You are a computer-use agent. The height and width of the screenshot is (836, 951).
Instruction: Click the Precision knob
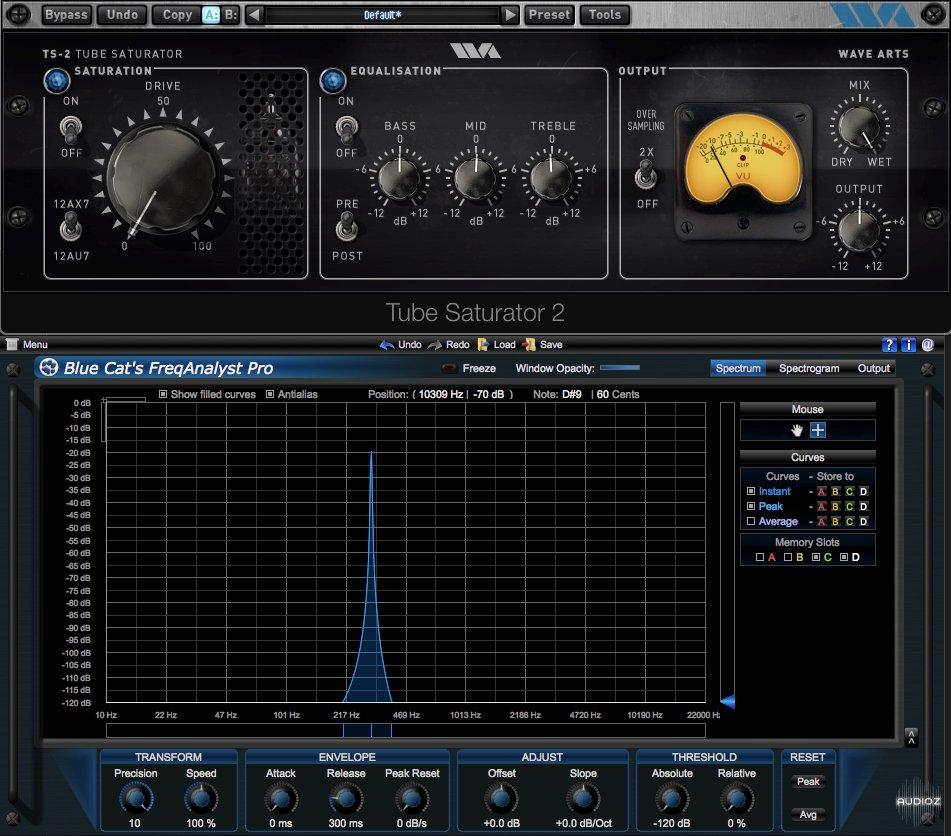[136, 798]
